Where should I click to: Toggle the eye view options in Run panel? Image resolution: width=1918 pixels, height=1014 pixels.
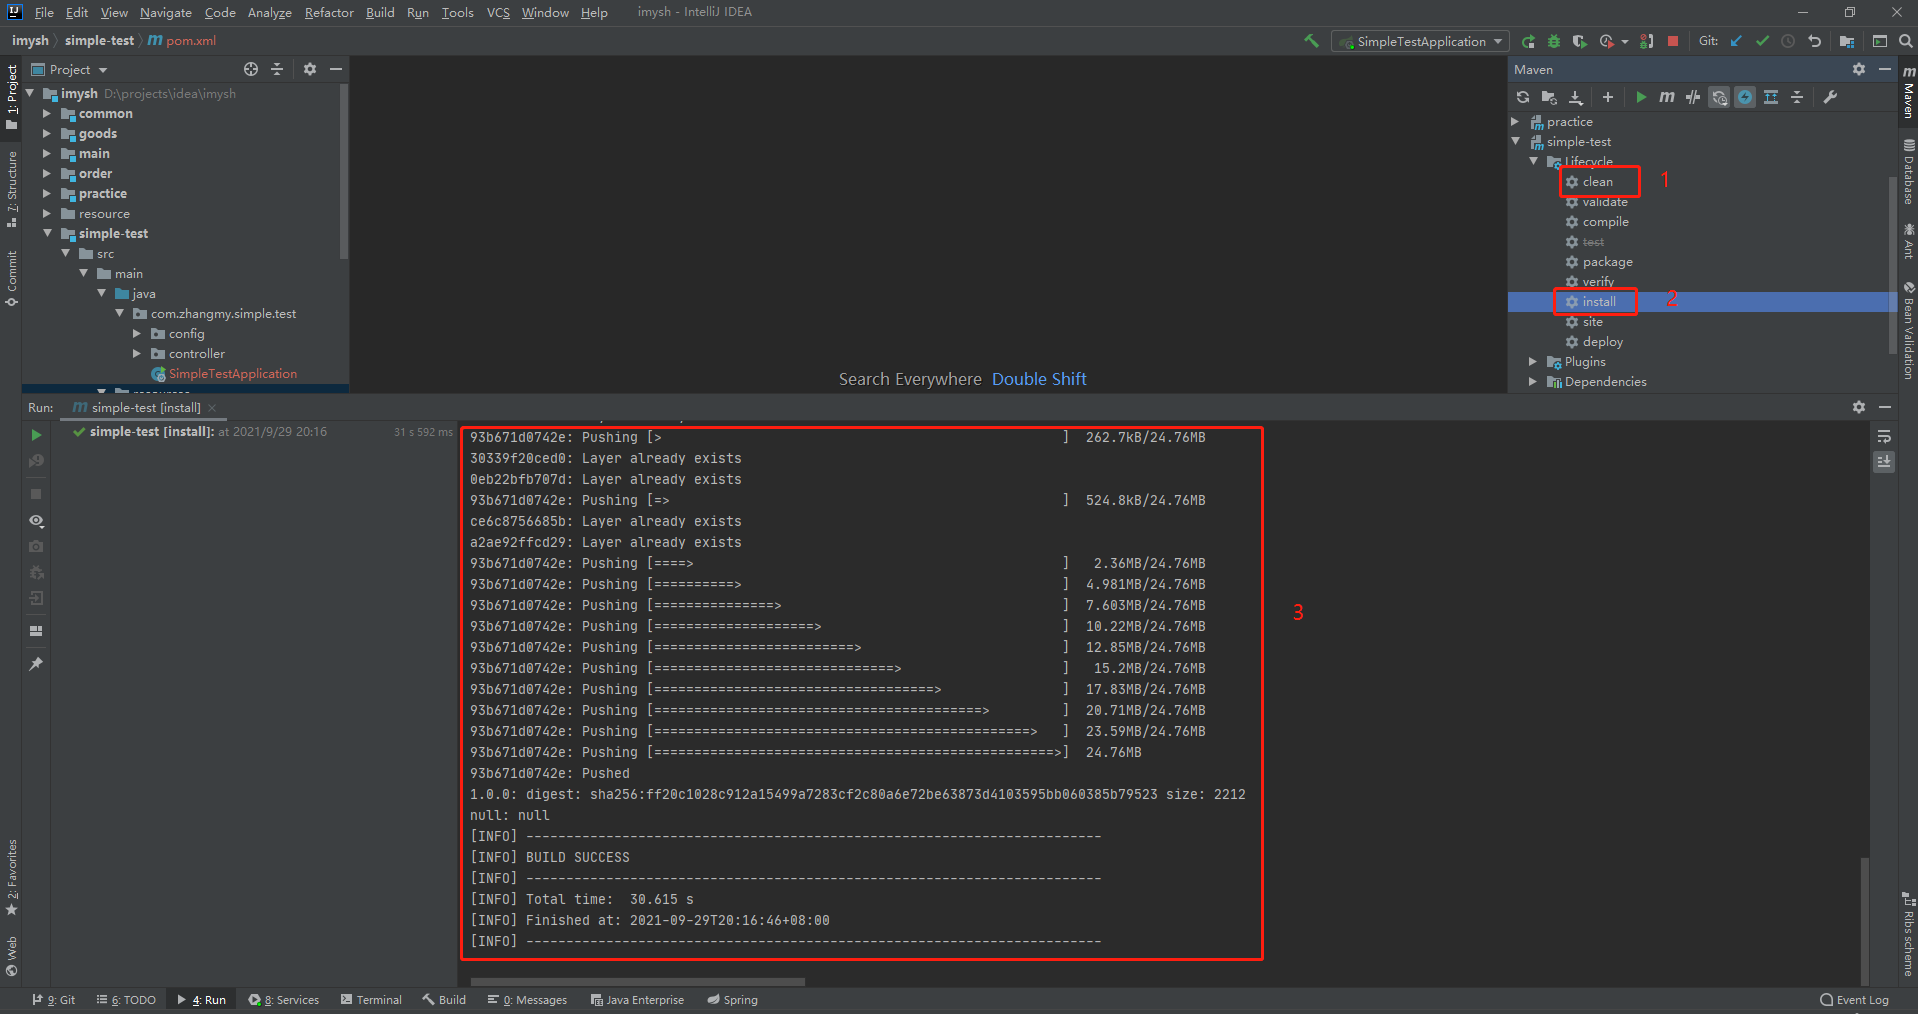[x=36, y=521]
